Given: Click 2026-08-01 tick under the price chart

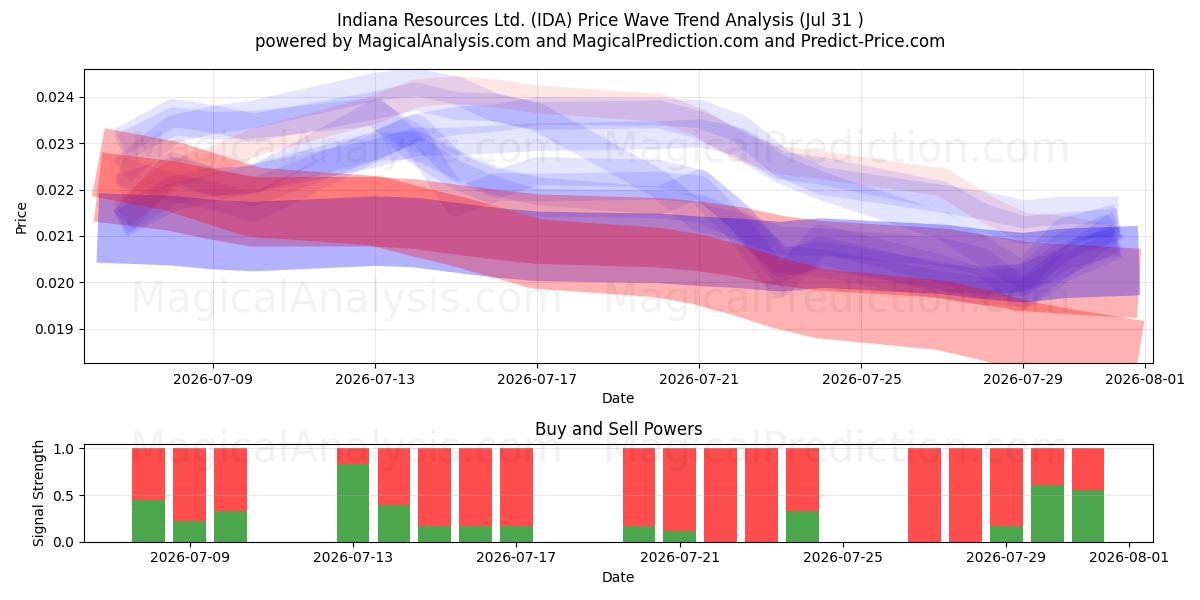Looking at the screenshot, I should 1145,379.
